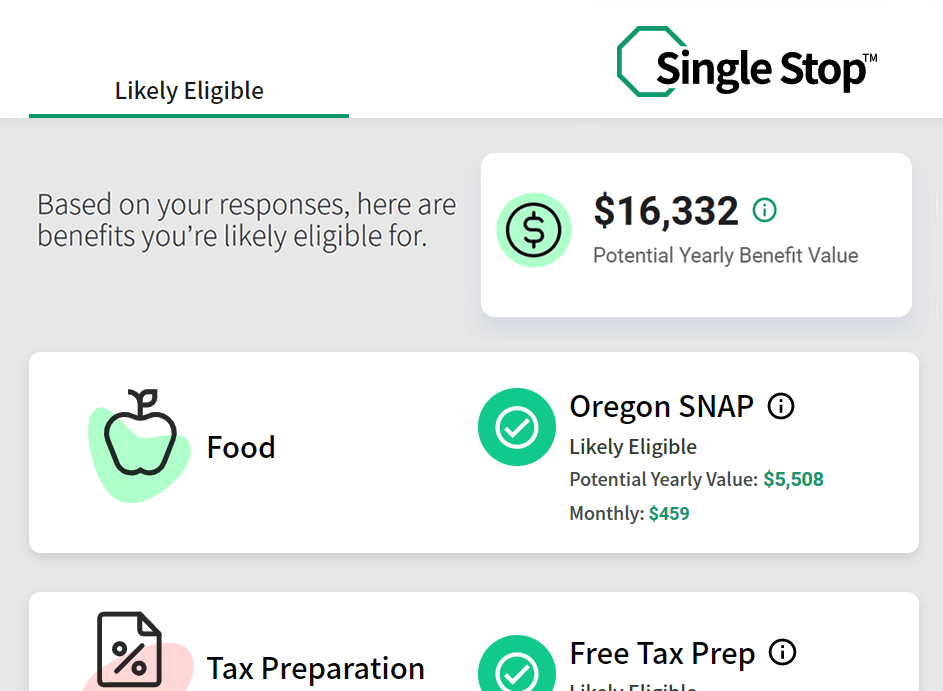
Task: Click the Tax Preparation category label
Action: [x=315, y=668]
